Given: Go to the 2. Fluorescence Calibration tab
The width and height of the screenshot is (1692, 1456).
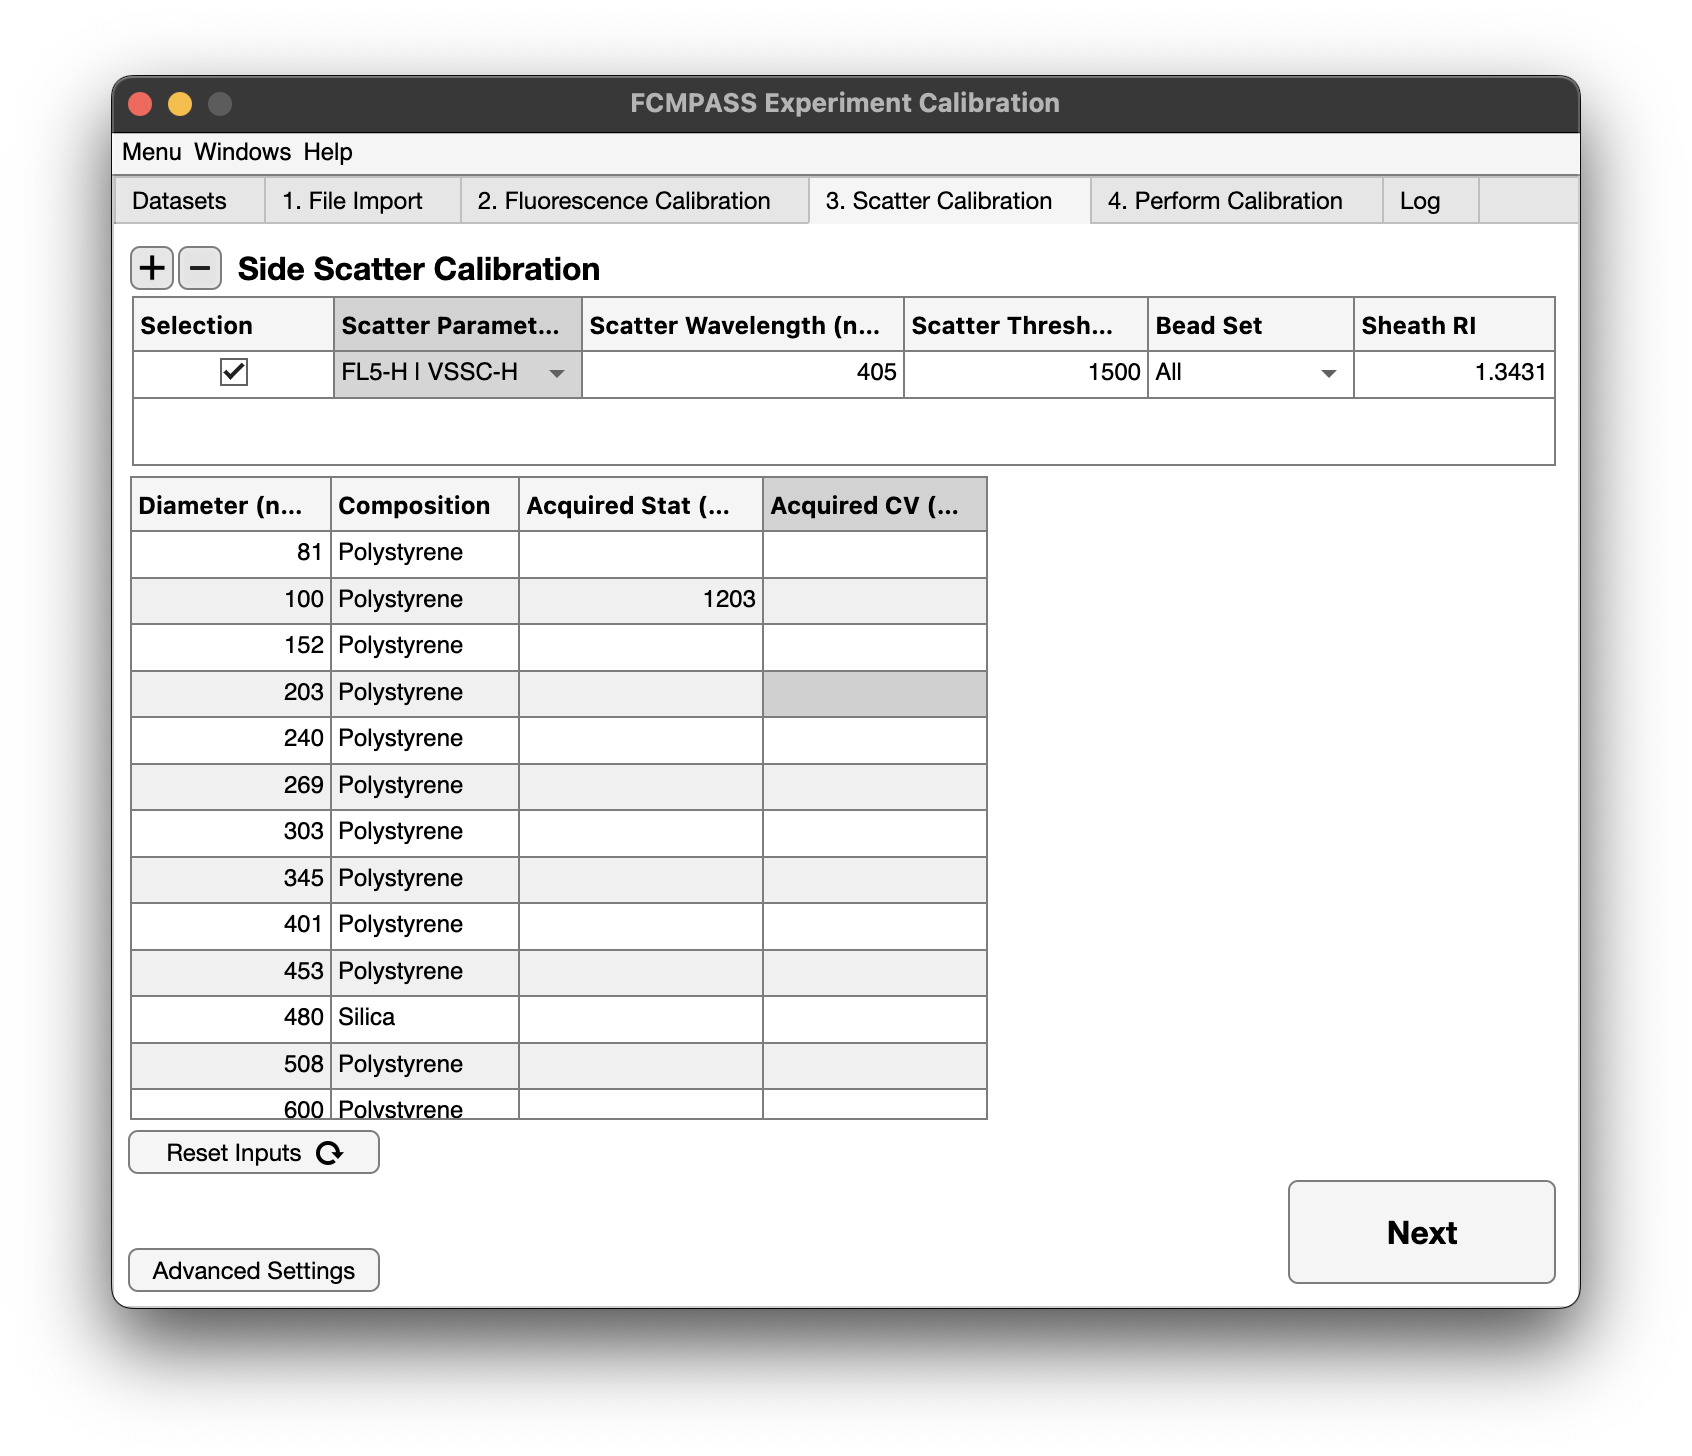Looking at the screenshot, I should click(634, 201).
